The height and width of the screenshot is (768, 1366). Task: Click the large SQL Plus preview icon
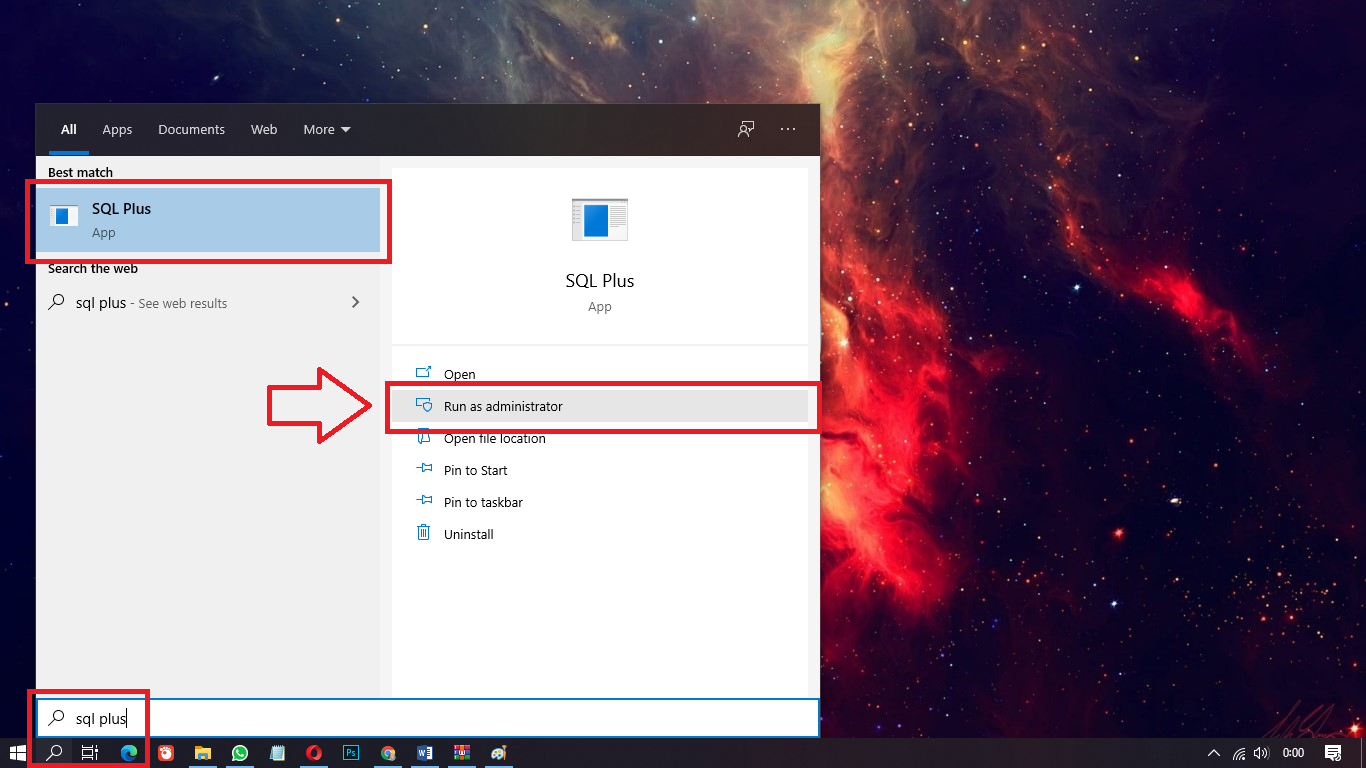pyautogui.click(x=600, y=219)
